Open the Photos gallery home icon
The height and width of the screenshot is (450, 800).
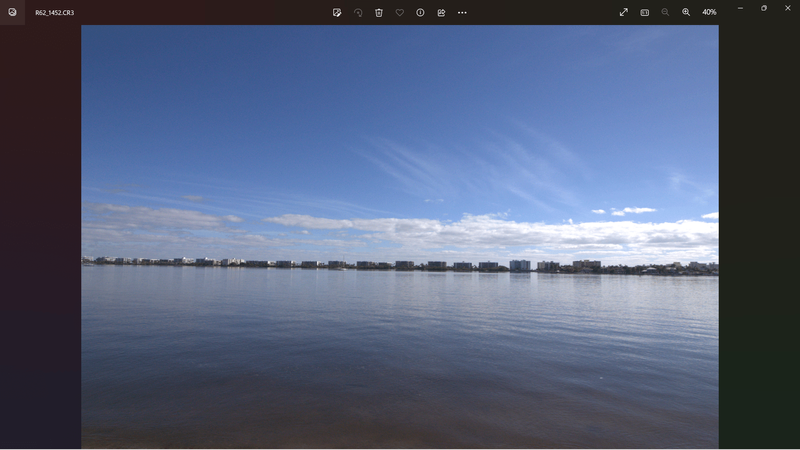[x=12, y=12]
